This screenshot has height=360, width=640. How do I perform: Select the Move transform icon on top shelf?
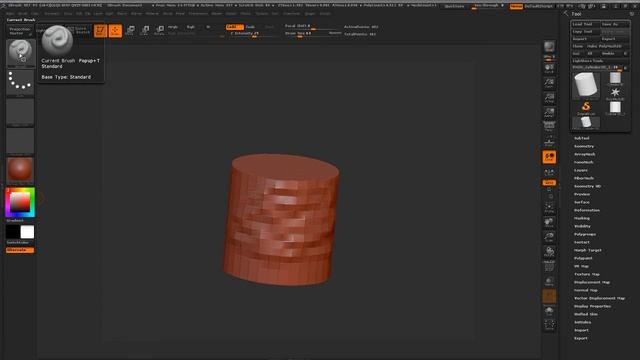pyautogui.click(x=130, y=31)
